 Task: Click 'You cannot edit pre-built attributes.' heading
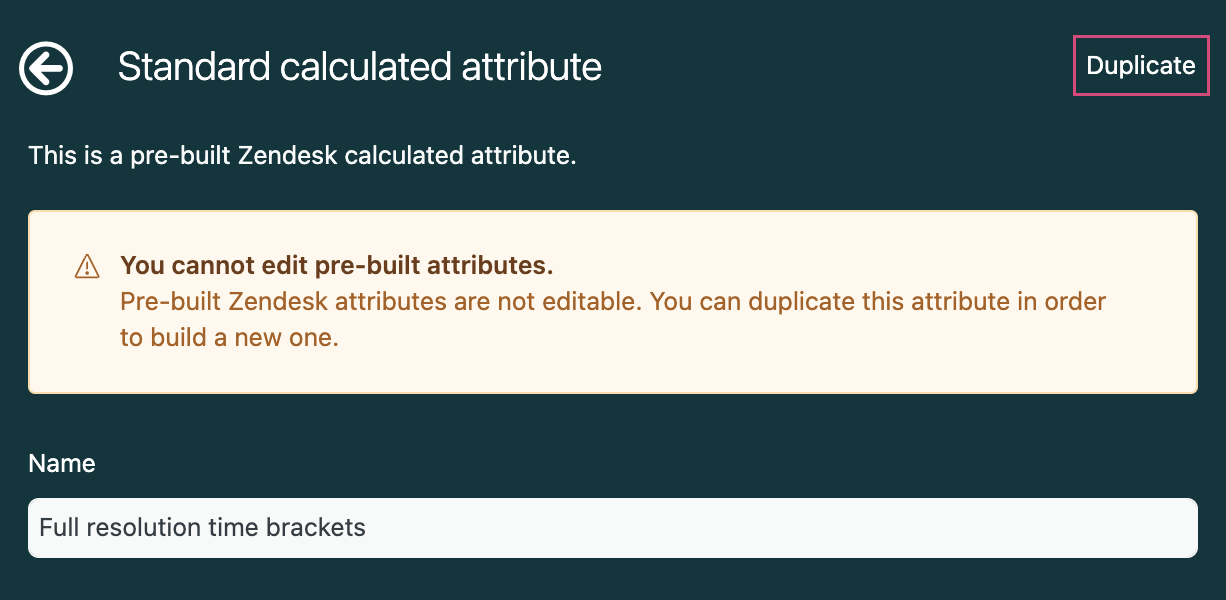[x=336, y=266]
